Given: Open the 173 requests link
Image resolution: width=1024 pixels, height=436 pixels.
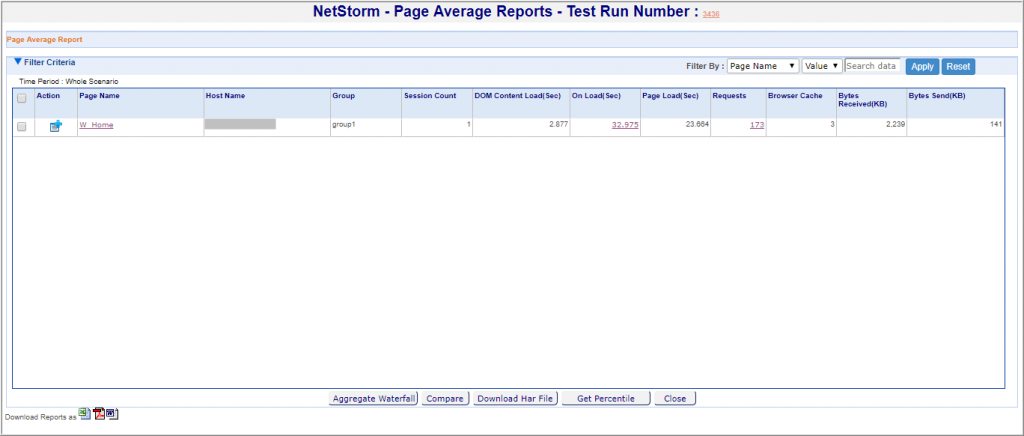Looking at the screenshot, I should 757,125.
